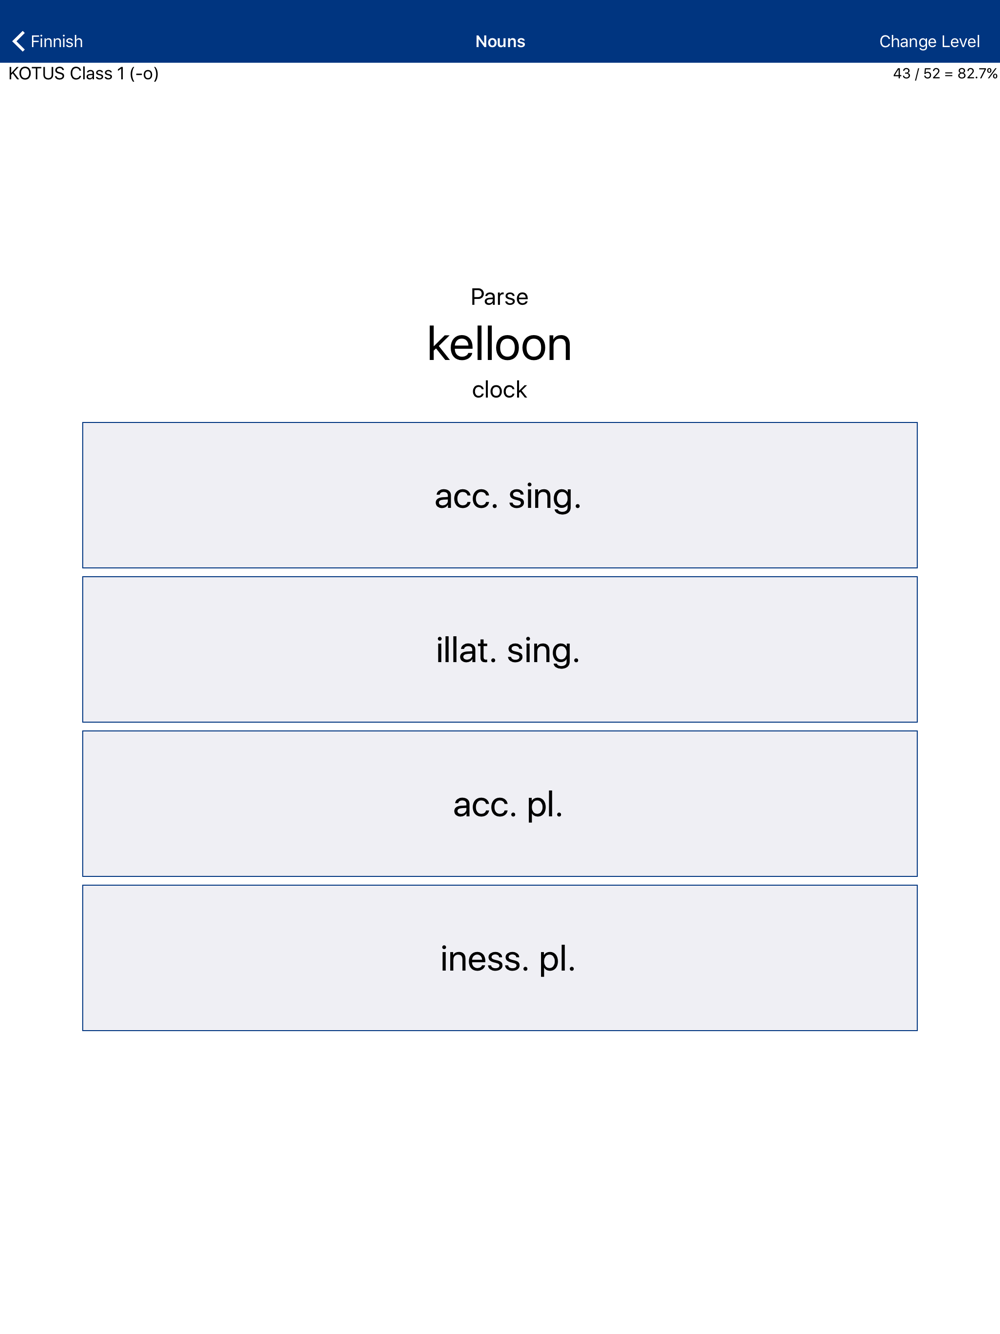This screenshot has height=1334, width=1000.
Task: Tap the Parse prompt text
Action: pyautogui.click(x=499, y=297)
